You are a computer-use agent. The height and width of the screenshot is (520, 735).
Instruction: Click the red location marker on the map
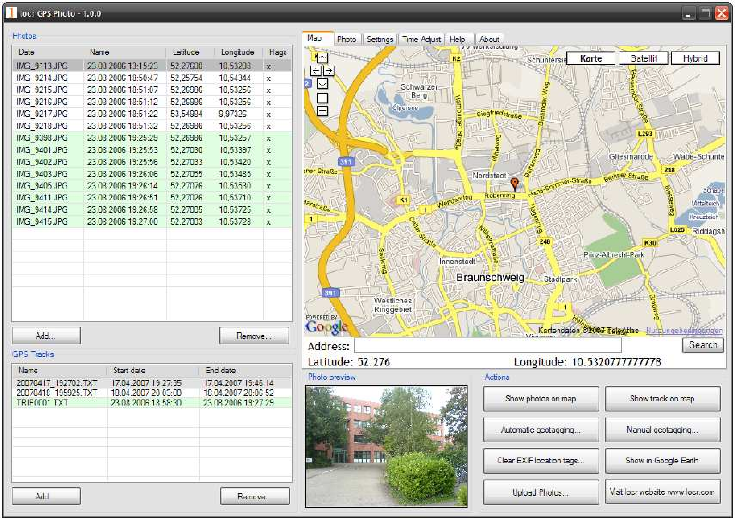[x=516, y=184]
